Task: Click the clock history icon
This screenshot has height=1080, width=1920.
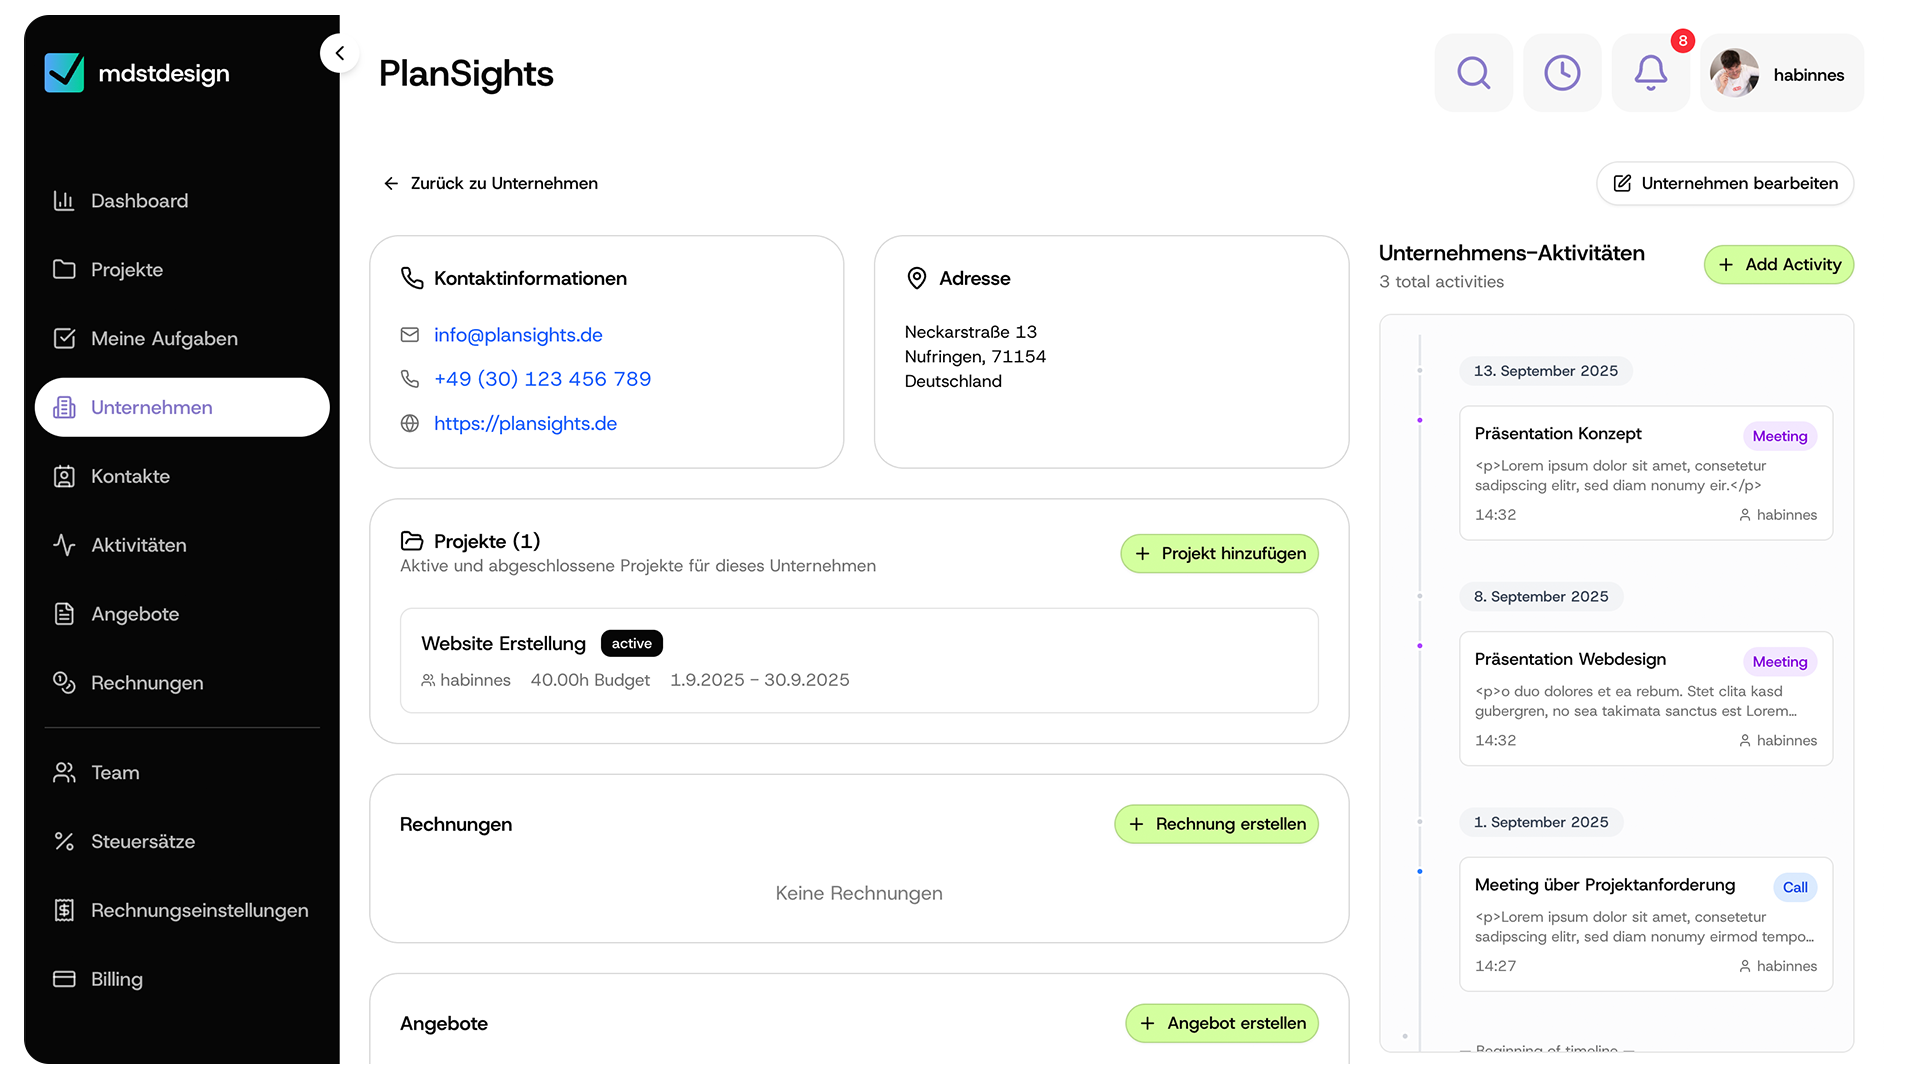Action: [x=1562, y=73]
